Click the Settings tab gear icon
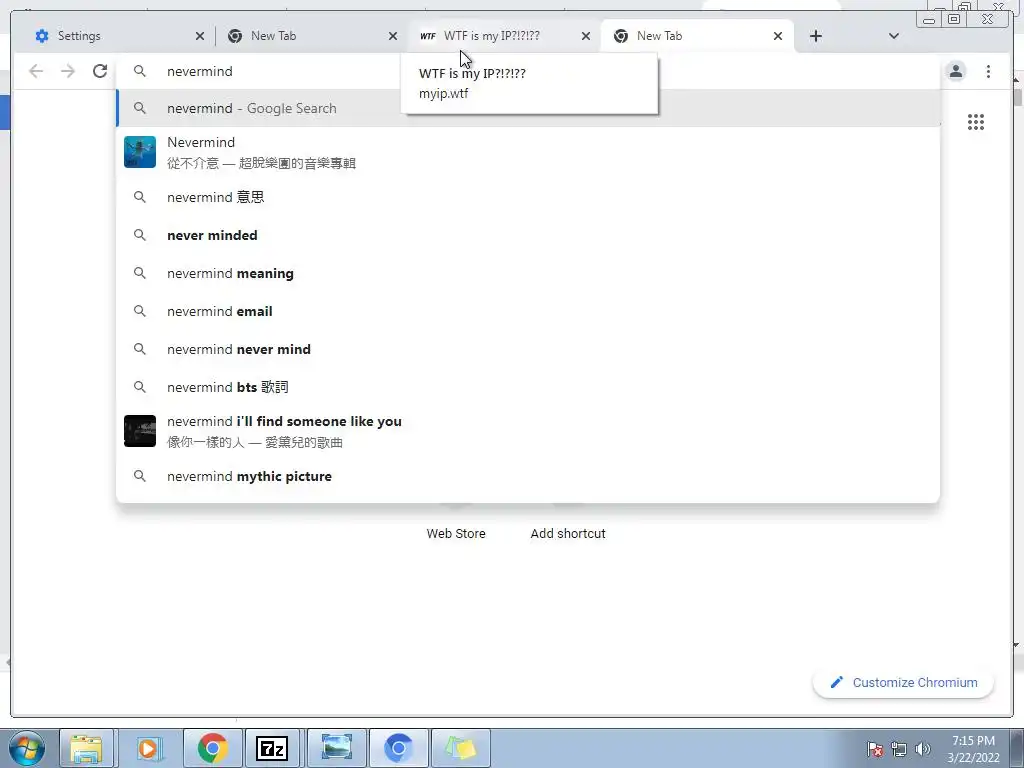This screenshot has height=768, width=1024. click(x=42, y=36)
